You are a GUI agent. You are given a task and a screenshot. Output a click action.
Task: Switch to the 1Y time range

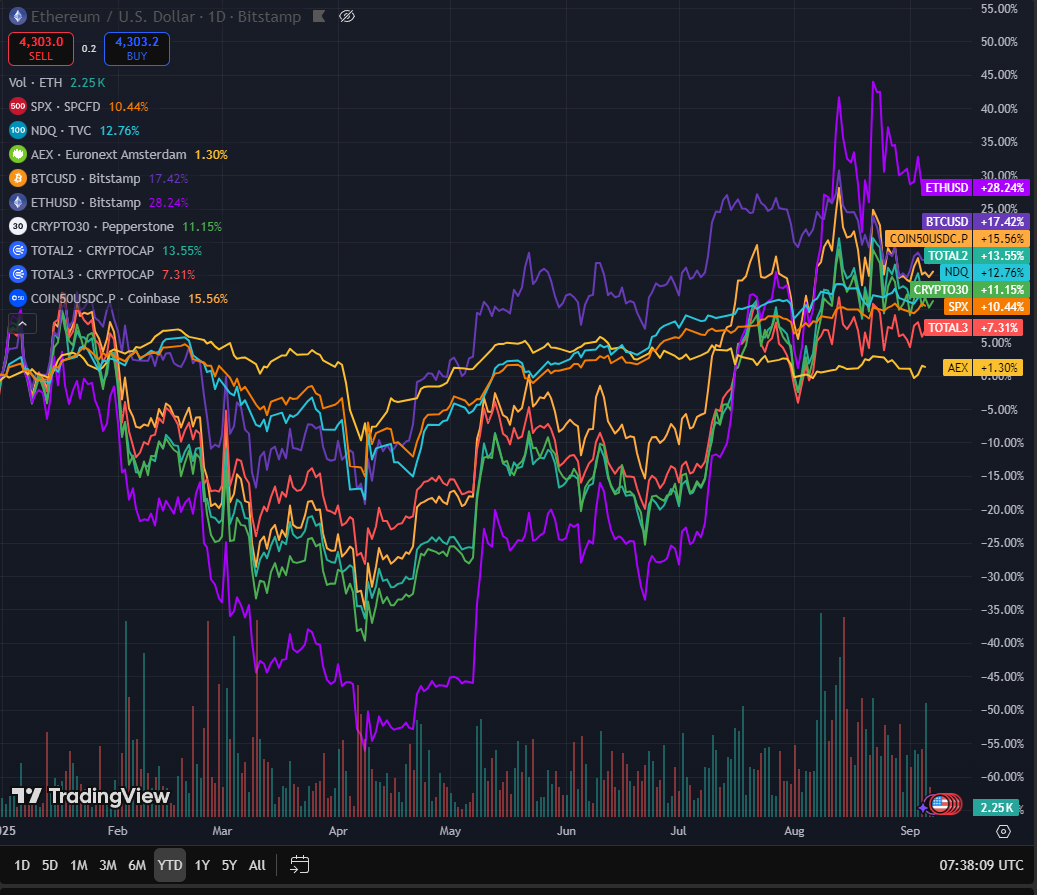(202, 865)
